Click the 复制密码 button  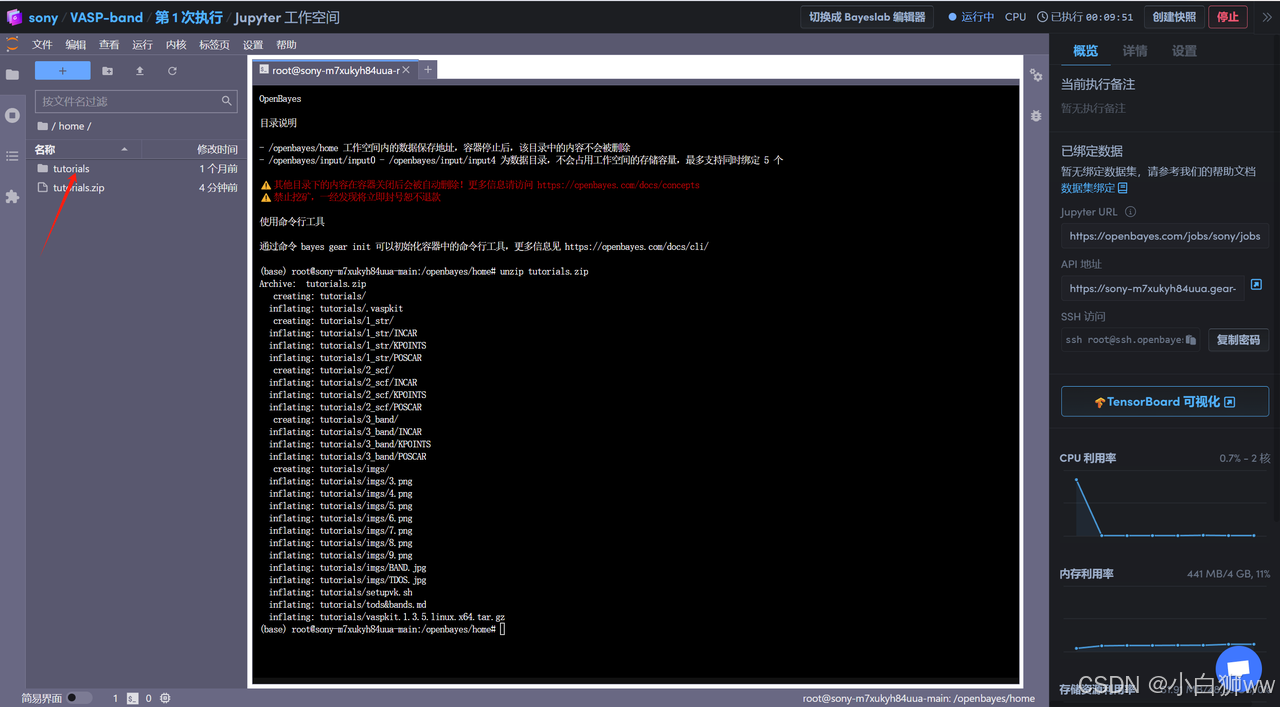[1238, 340]
